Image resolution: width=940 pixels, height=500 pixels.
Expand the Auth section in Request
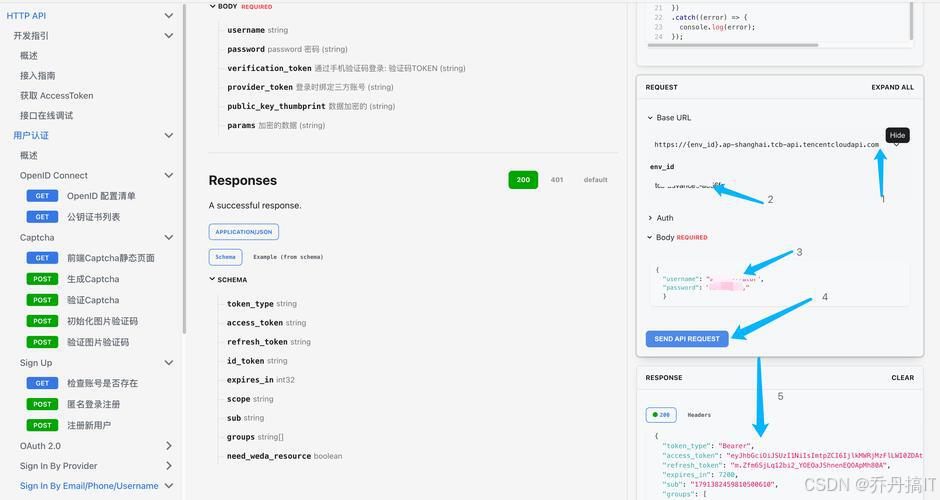(650, 218)
